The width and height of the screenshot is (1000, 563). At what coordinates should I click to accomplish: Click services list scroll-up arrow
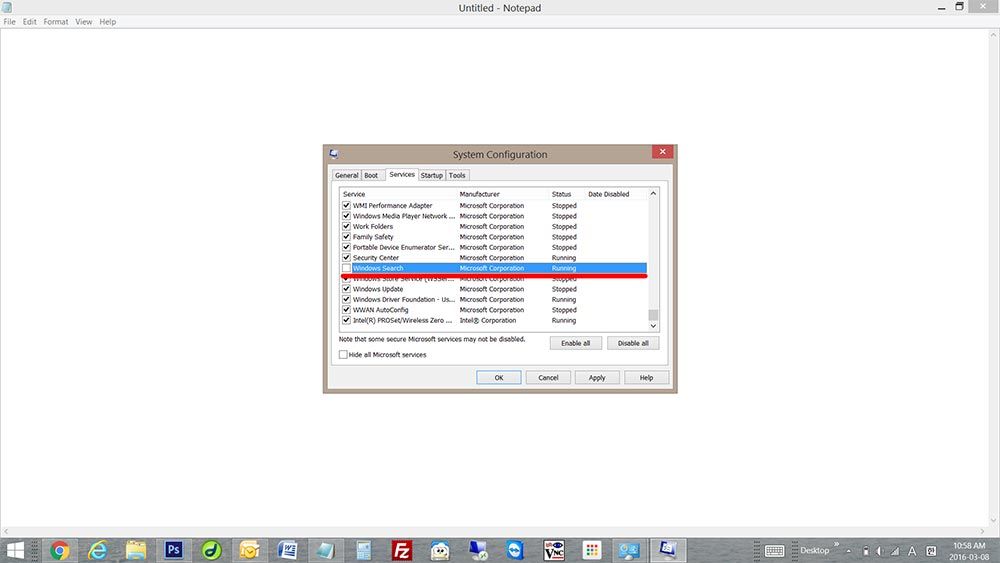coord(653,193)
